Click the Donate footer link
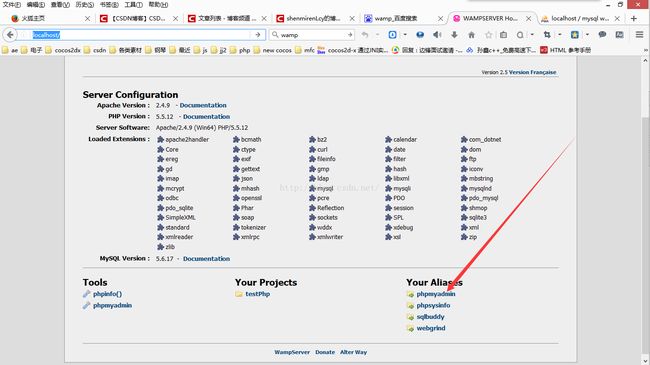The width and height of the screenshot is (650, 365). pyautogui.click(x=325, y=352)
